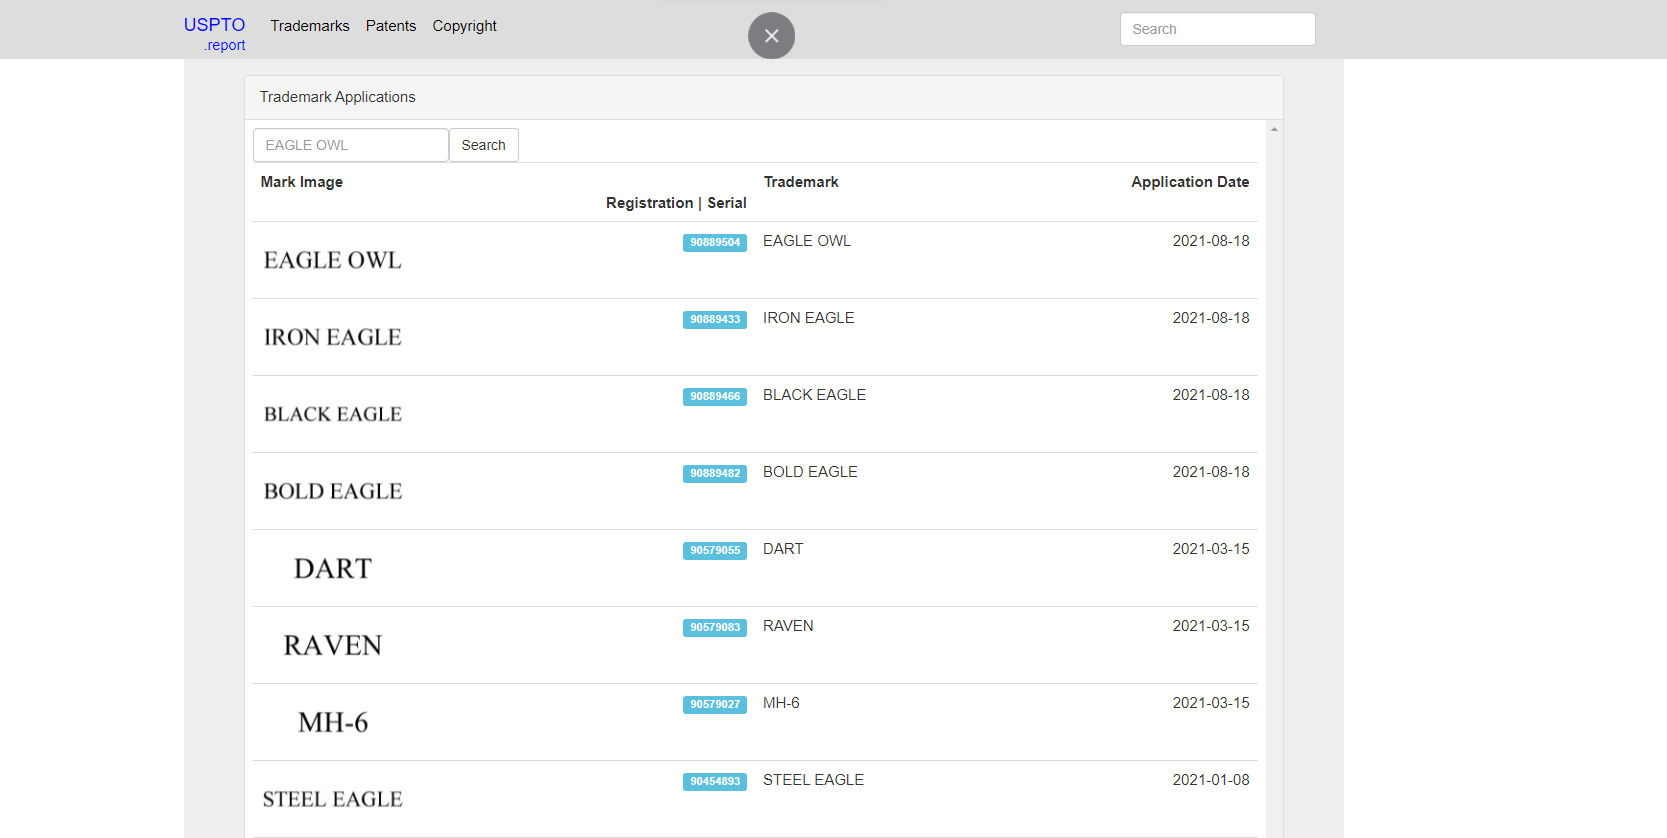Screen dimensions: 1667x838
Task: Close the overlay with the round X button
Action: [771, 36]
